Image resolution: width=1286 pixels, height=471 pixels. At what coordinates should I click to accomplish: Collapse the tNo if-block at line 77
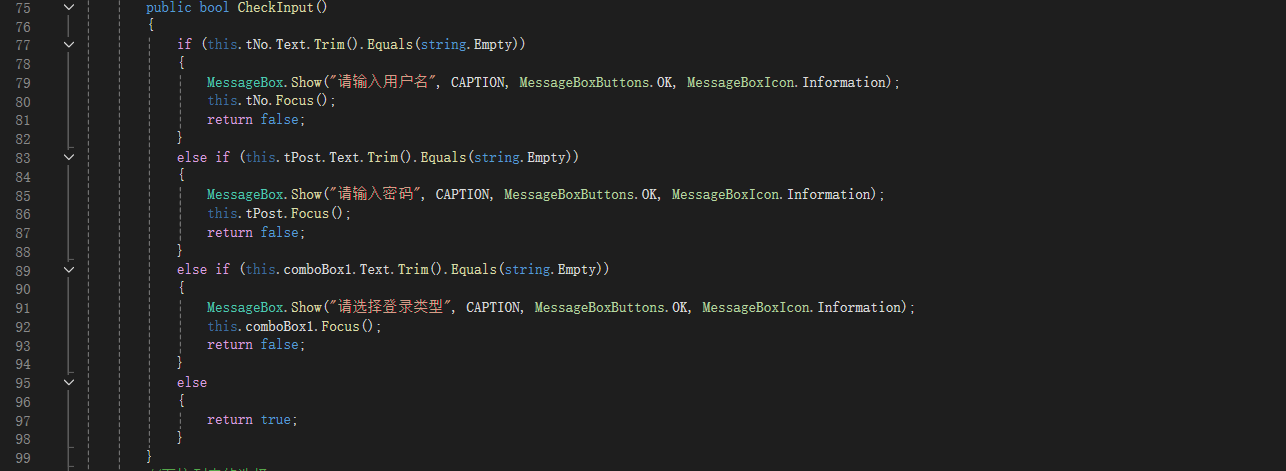tap(68, 45)
